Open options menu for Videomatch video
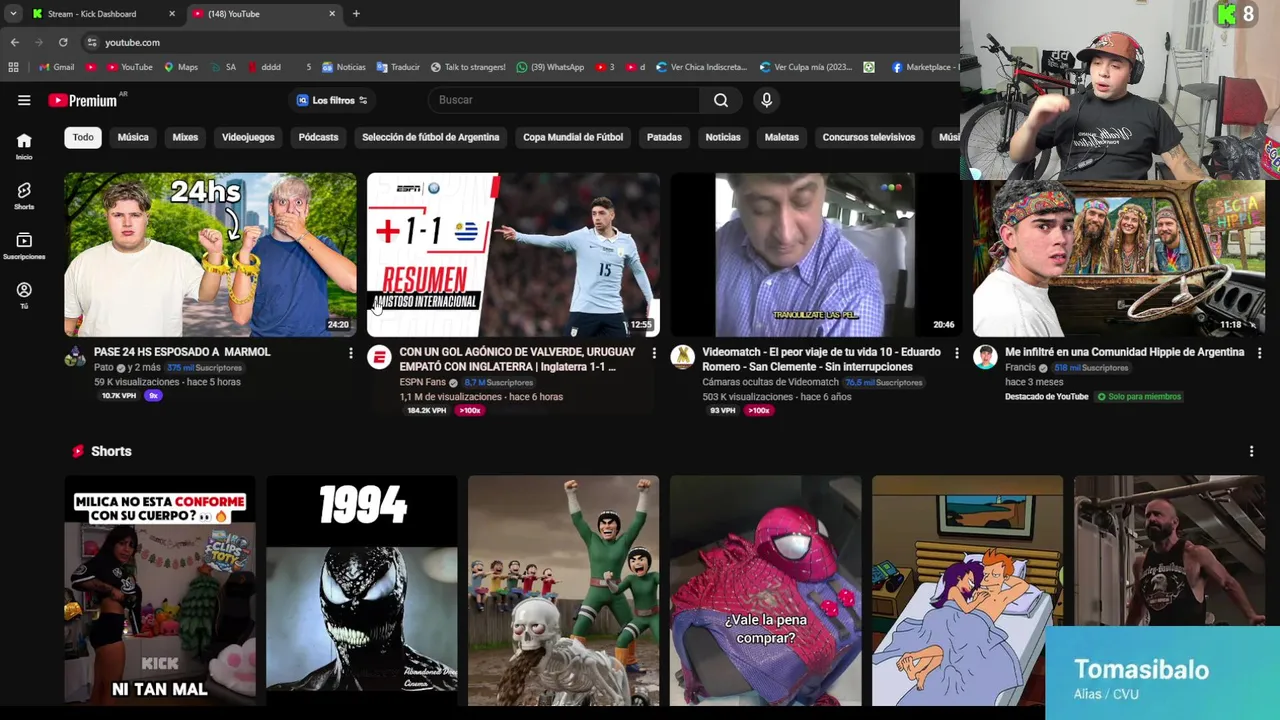 click(x=956, y=353)
